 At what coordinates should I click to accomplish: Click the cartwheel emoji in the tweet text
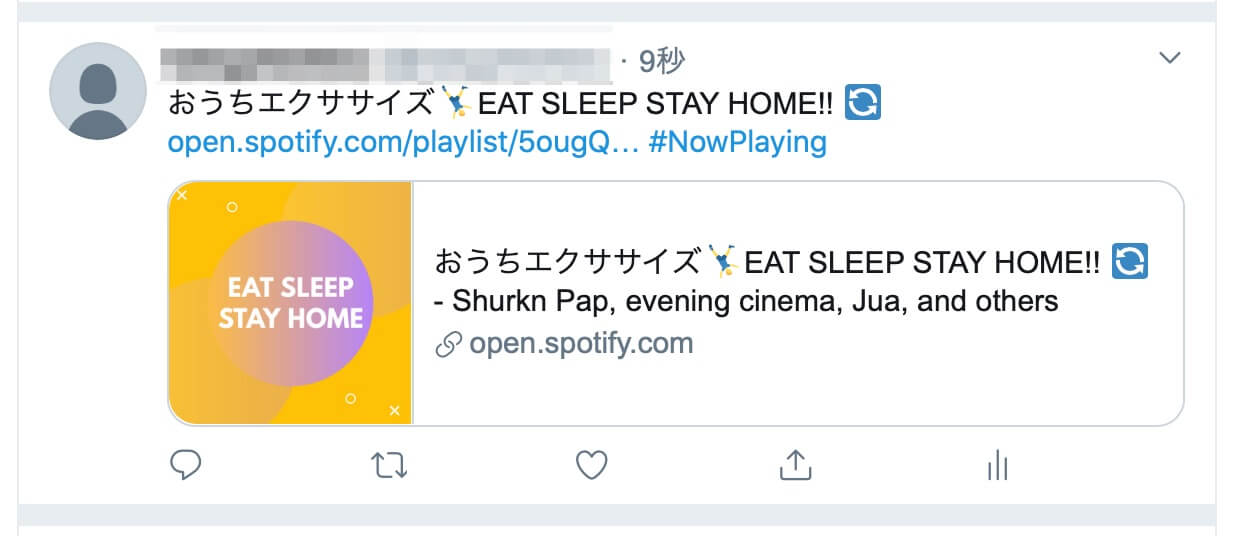point(455,103)
